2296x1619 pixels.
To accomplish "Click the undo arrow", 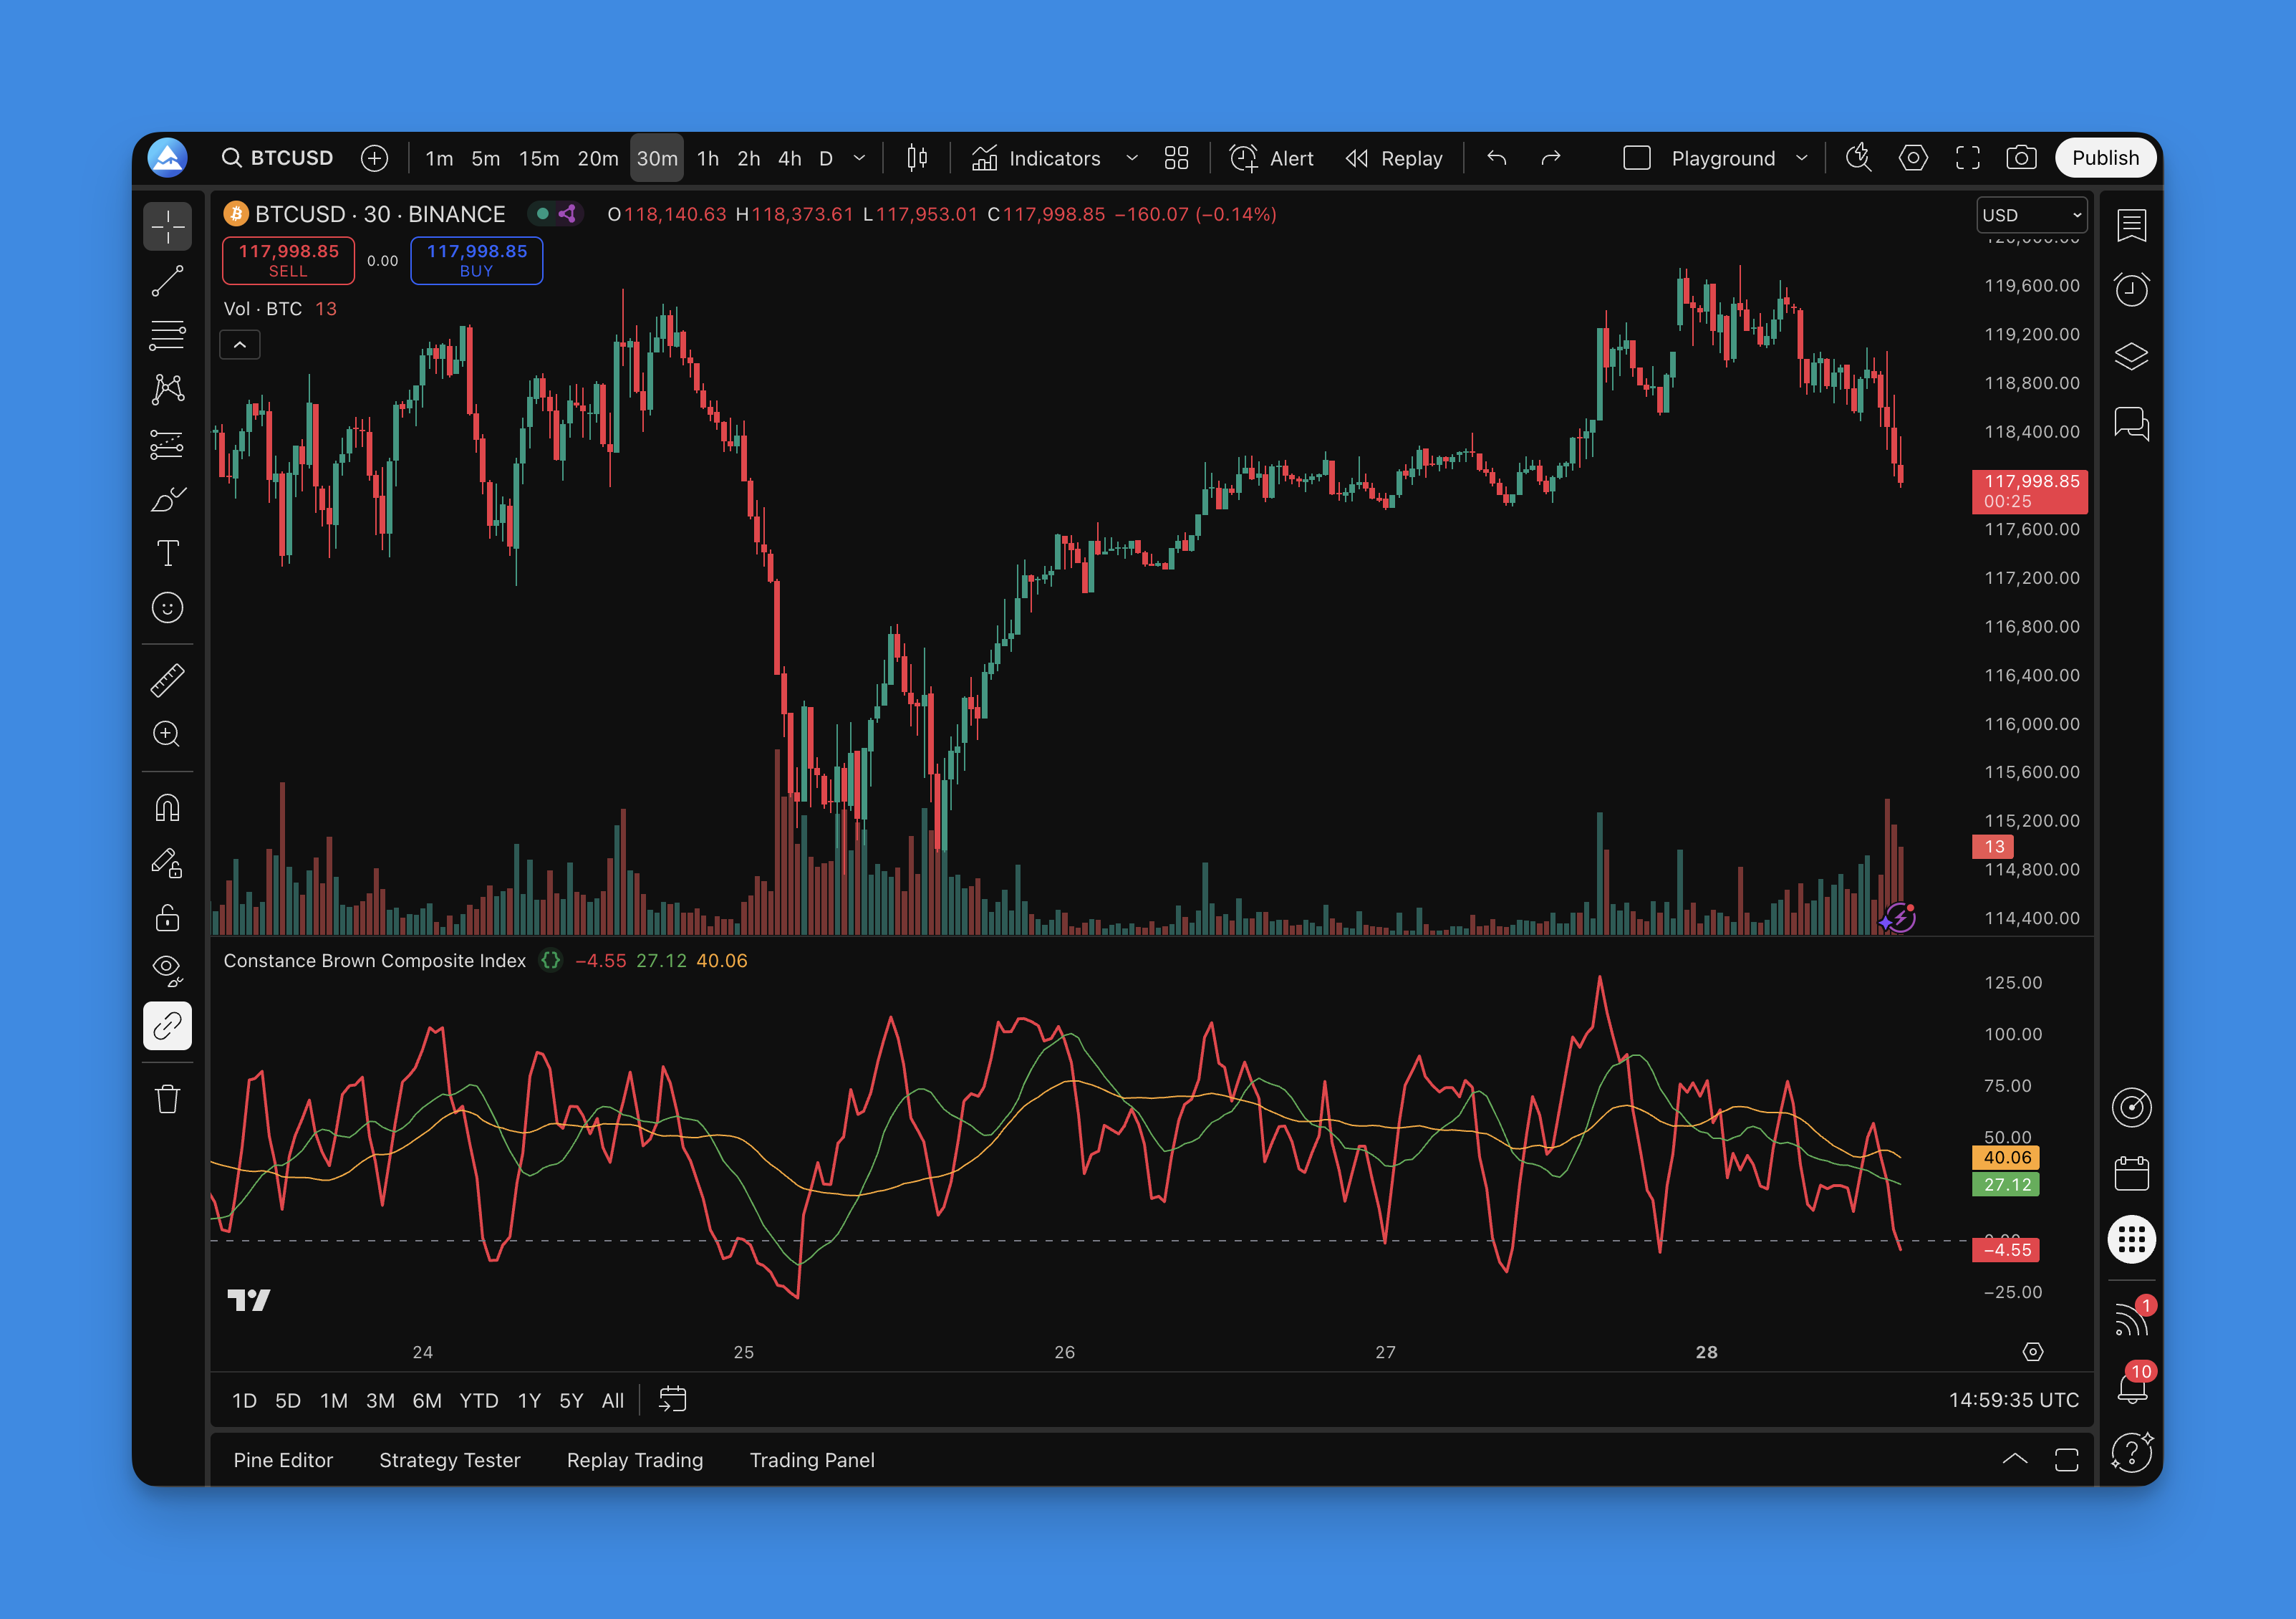I will click(1497, 158).
